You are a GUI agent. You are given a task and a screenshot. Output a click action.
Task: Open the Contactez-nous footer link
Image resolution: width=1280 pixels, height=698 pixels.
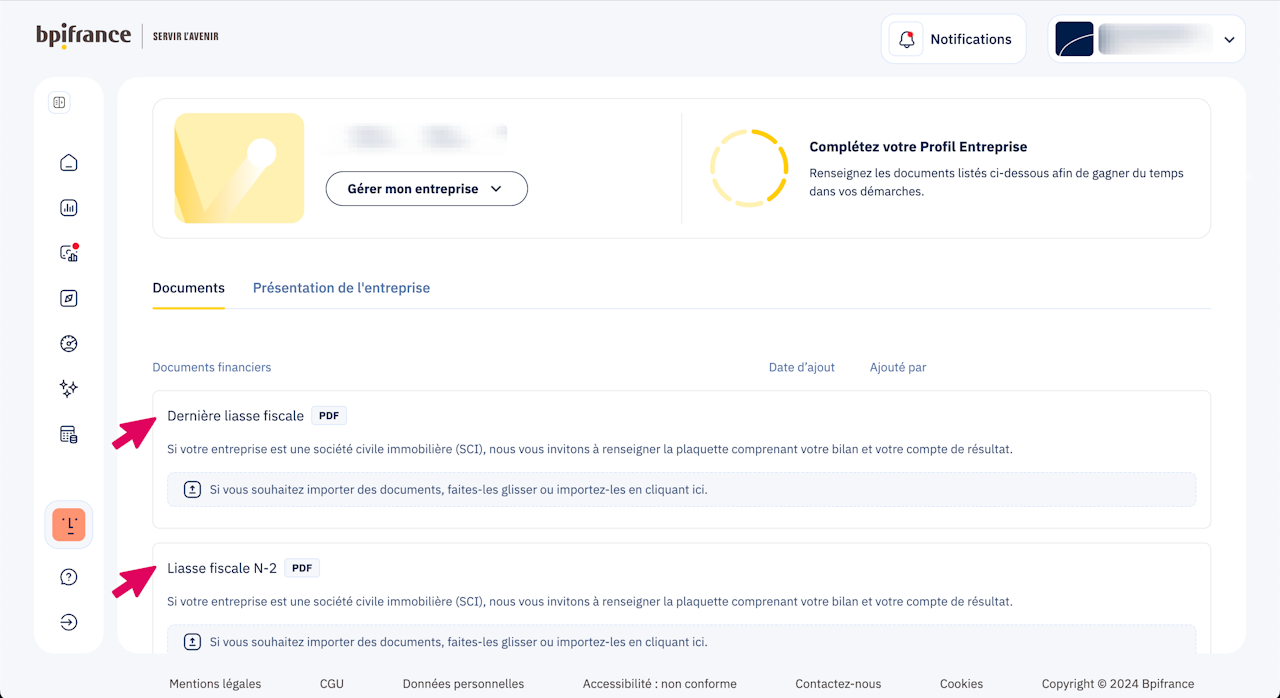838,684
